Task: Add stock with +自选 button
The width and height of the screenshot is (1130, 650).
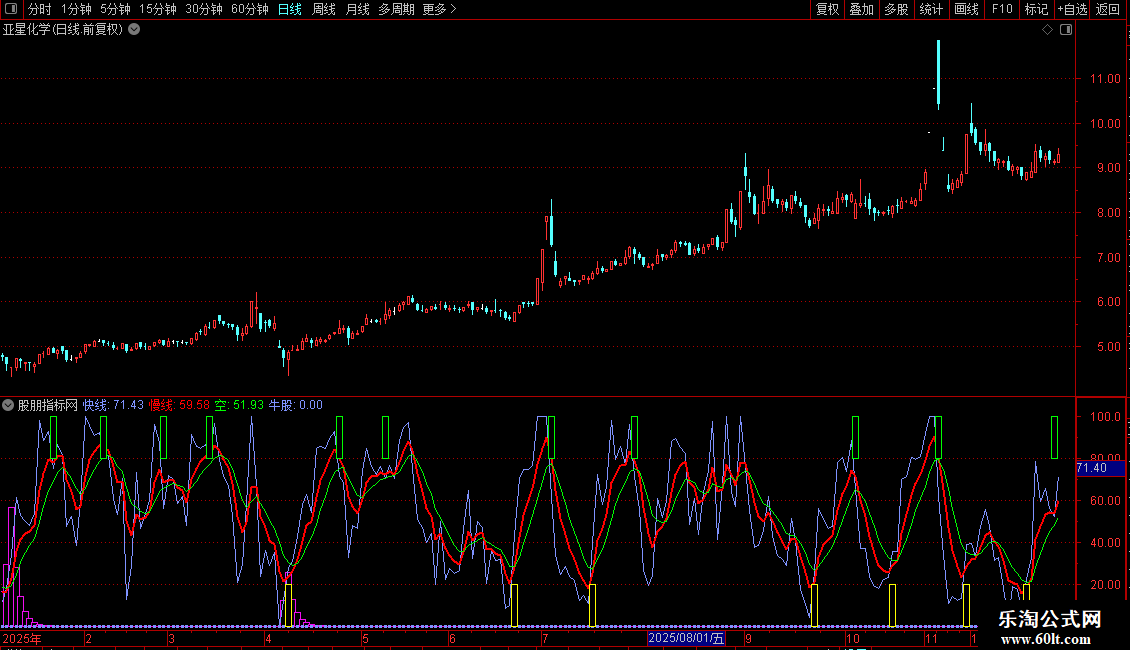Action: coord(1072,9)
